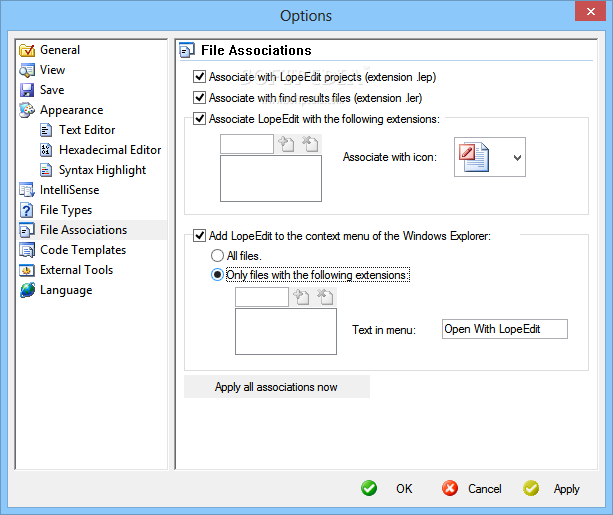Open the Save options page

pos(52,90)
